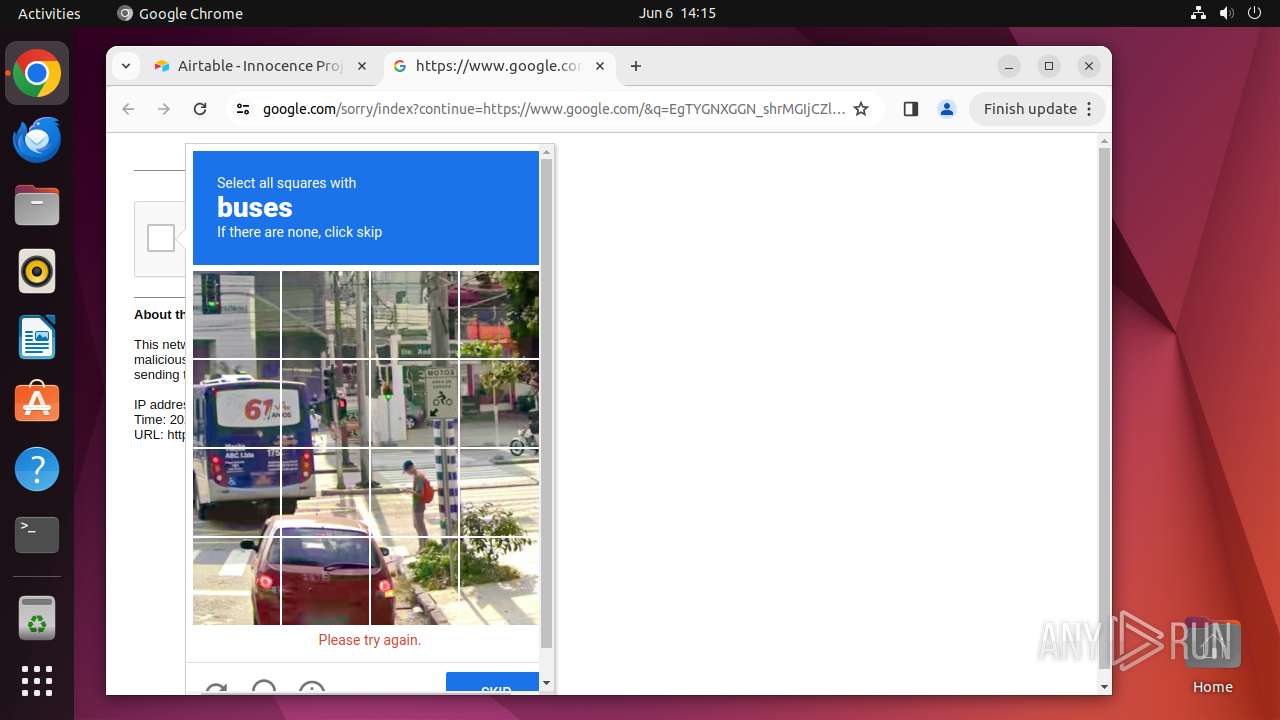Viewport: 1280px width, 720px height.
Task: Show Applications grid
Action: click(37, 681)
